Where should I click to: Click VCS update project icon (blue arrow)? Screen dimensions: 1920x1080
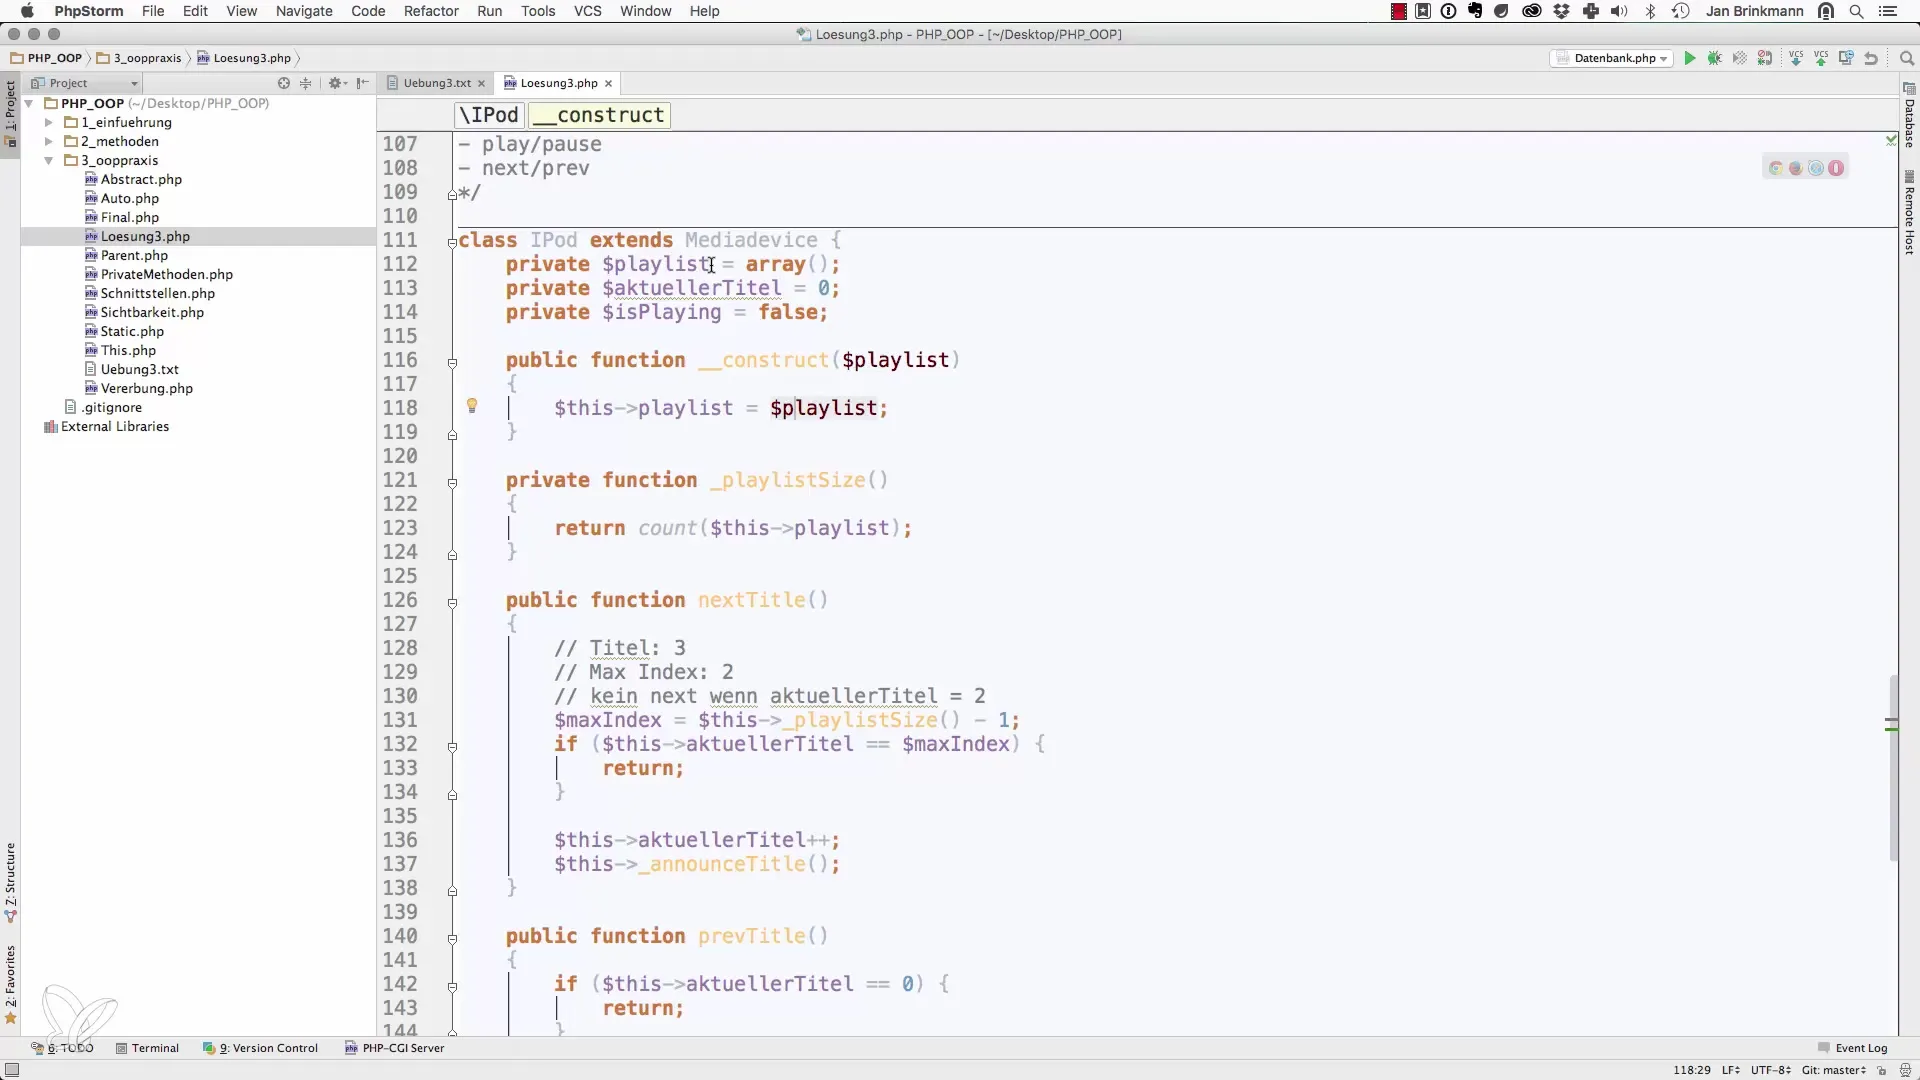click(1796, 58)
